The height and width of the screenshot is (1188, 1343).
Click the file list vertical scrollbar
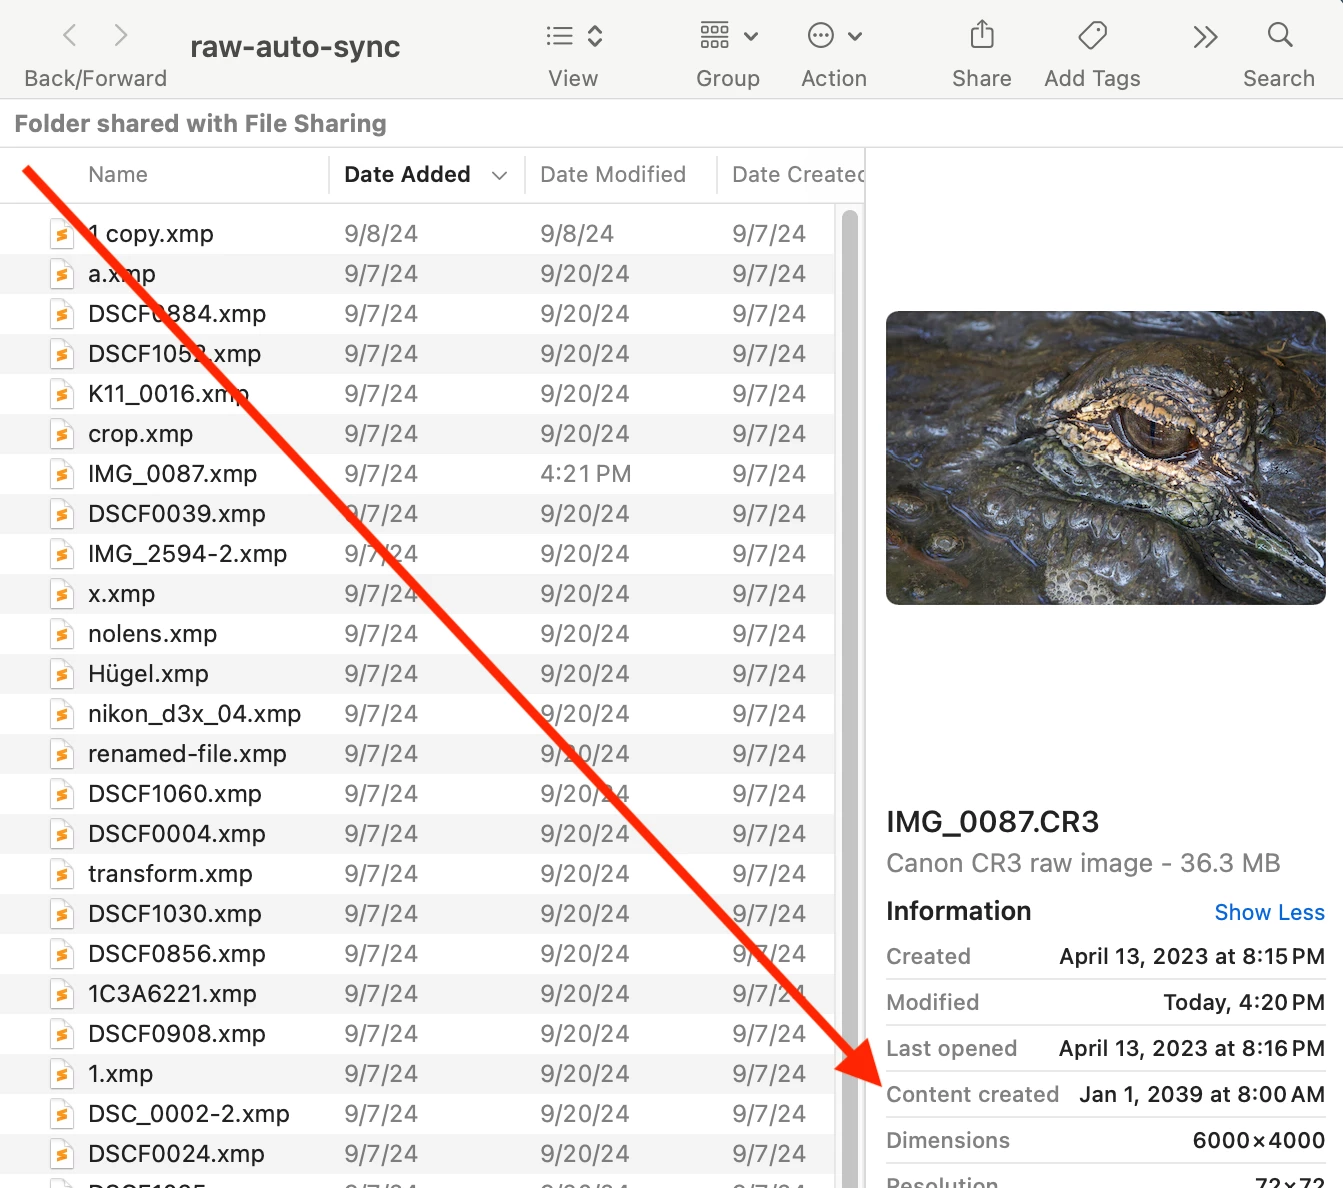tap(850, 696)
